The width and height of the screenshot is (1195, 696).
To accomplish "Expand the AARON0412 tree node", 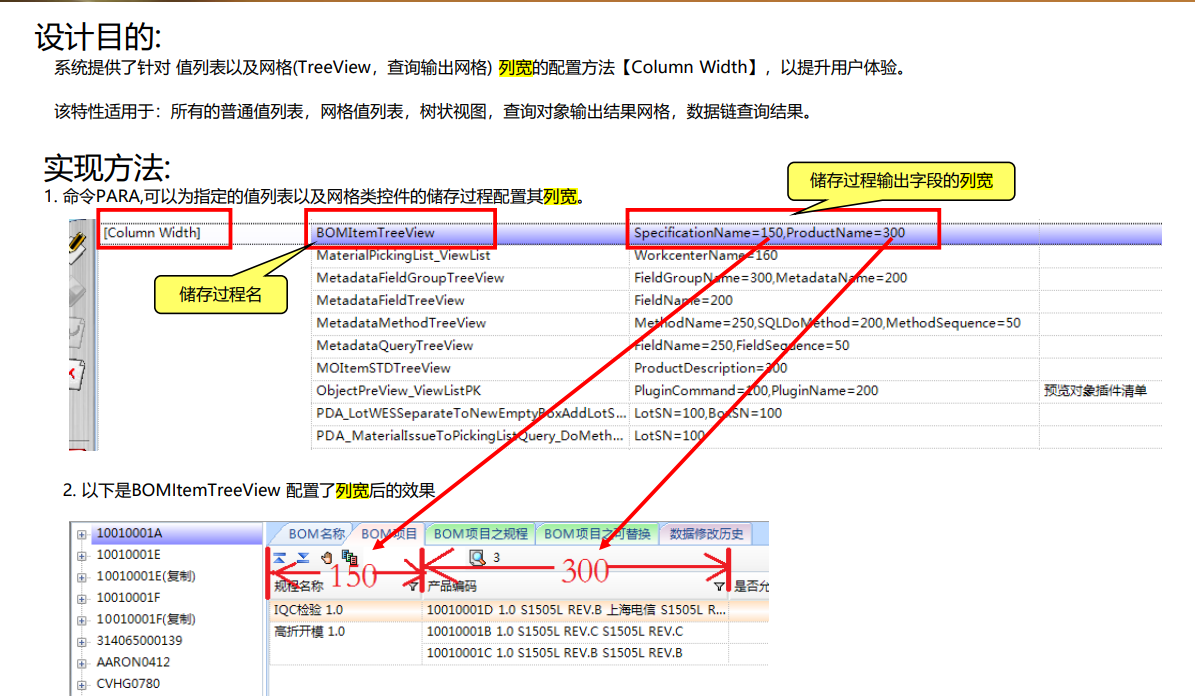I will click(81, 663).
